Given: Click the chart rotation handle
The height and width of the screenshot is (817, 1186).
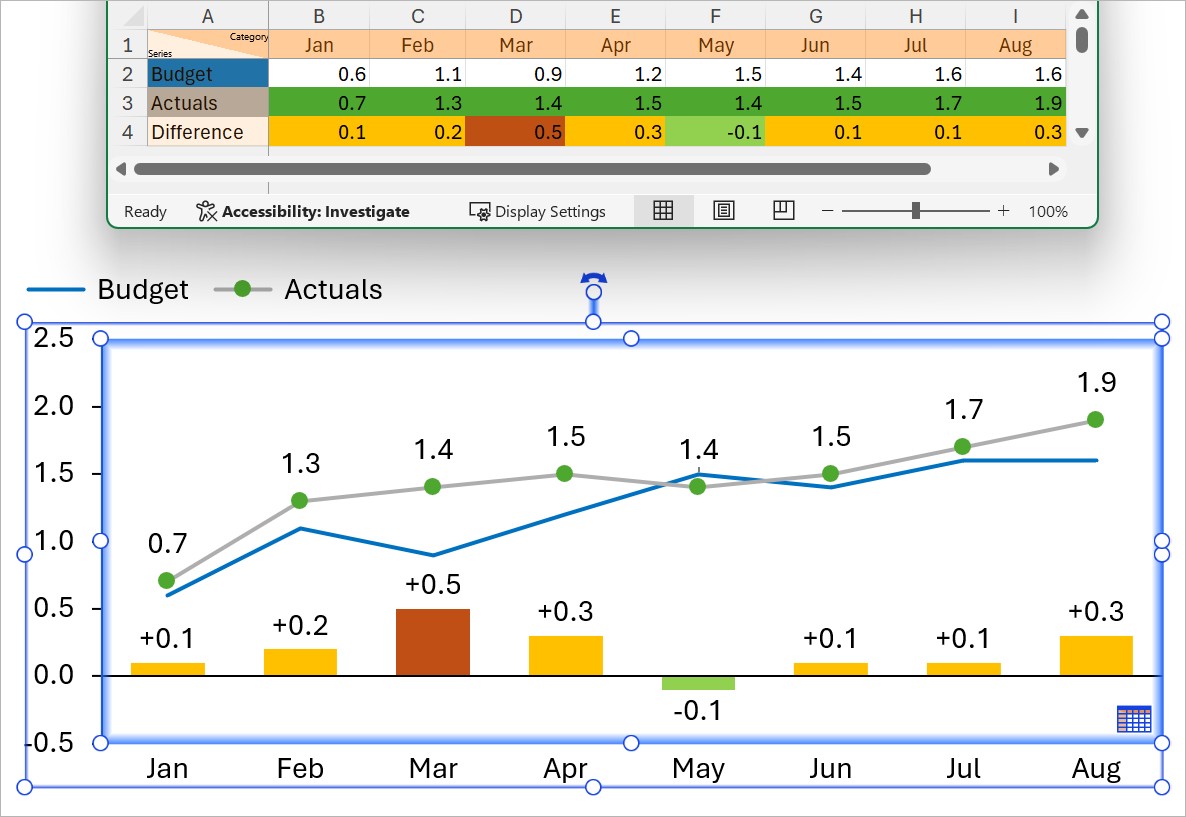Looking at the screenshot, I should (x=593, y=283).
